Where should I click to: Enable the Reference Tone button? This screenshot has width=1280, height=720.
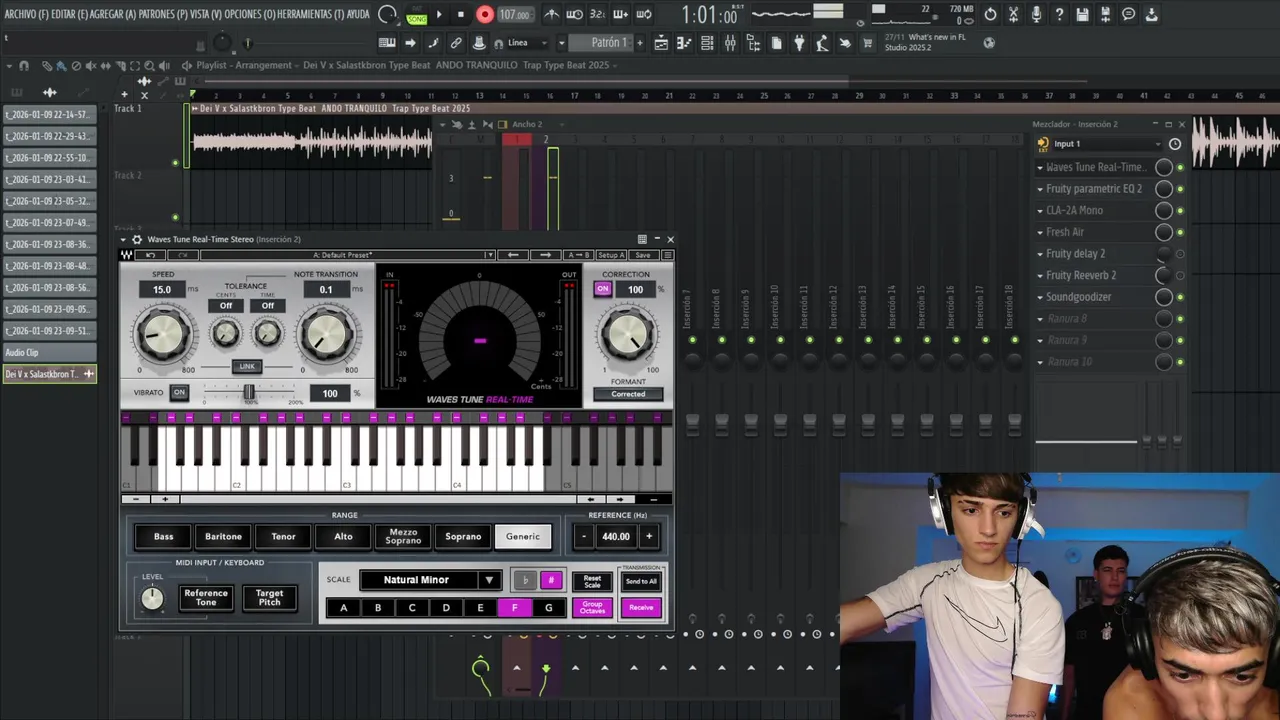tap(206, 598)
